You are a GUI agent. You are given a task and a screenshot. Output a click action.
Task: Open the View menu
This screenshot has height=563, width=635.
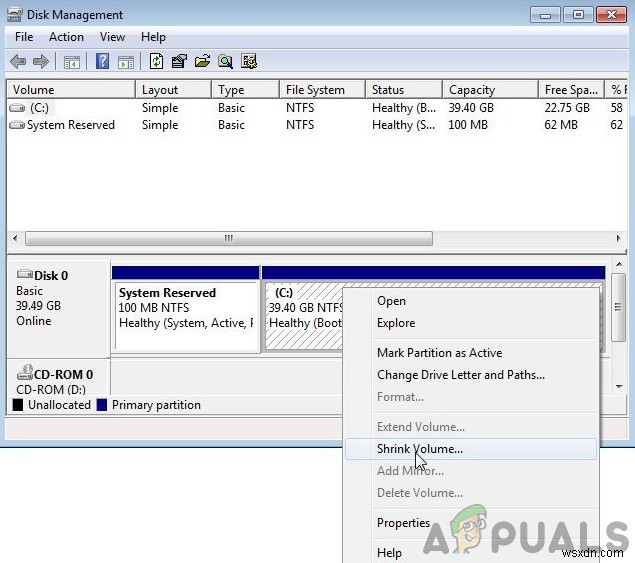pos(112,37)
